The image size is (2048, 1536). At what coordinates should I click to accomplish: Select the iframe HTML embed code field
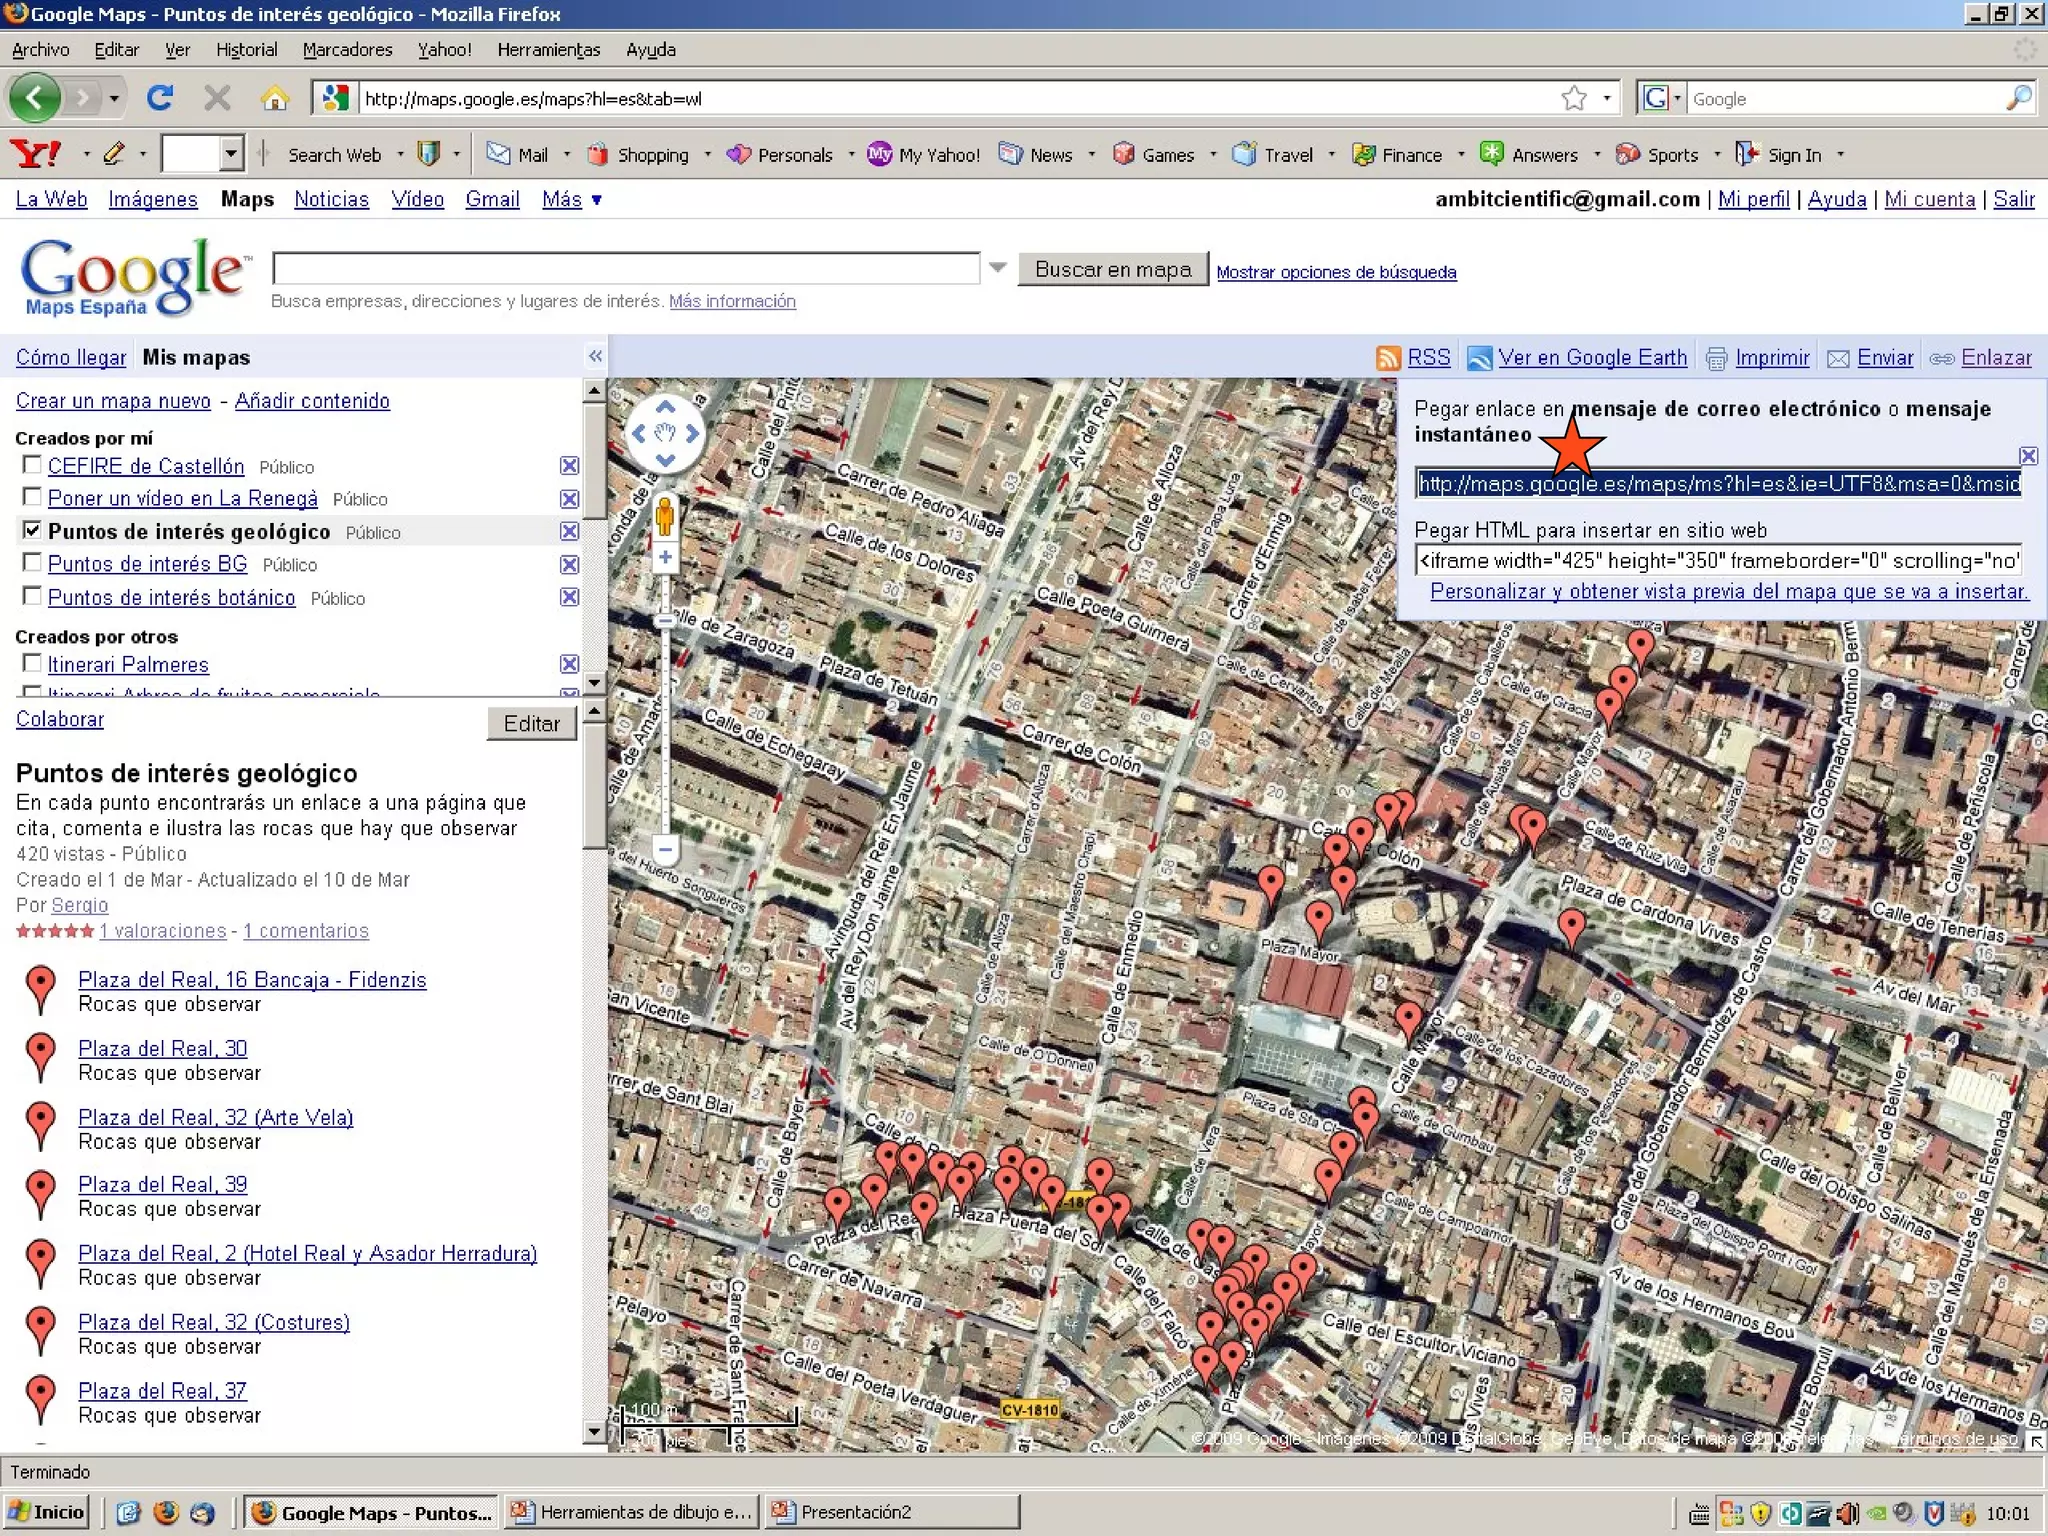tap(1718, 560)
